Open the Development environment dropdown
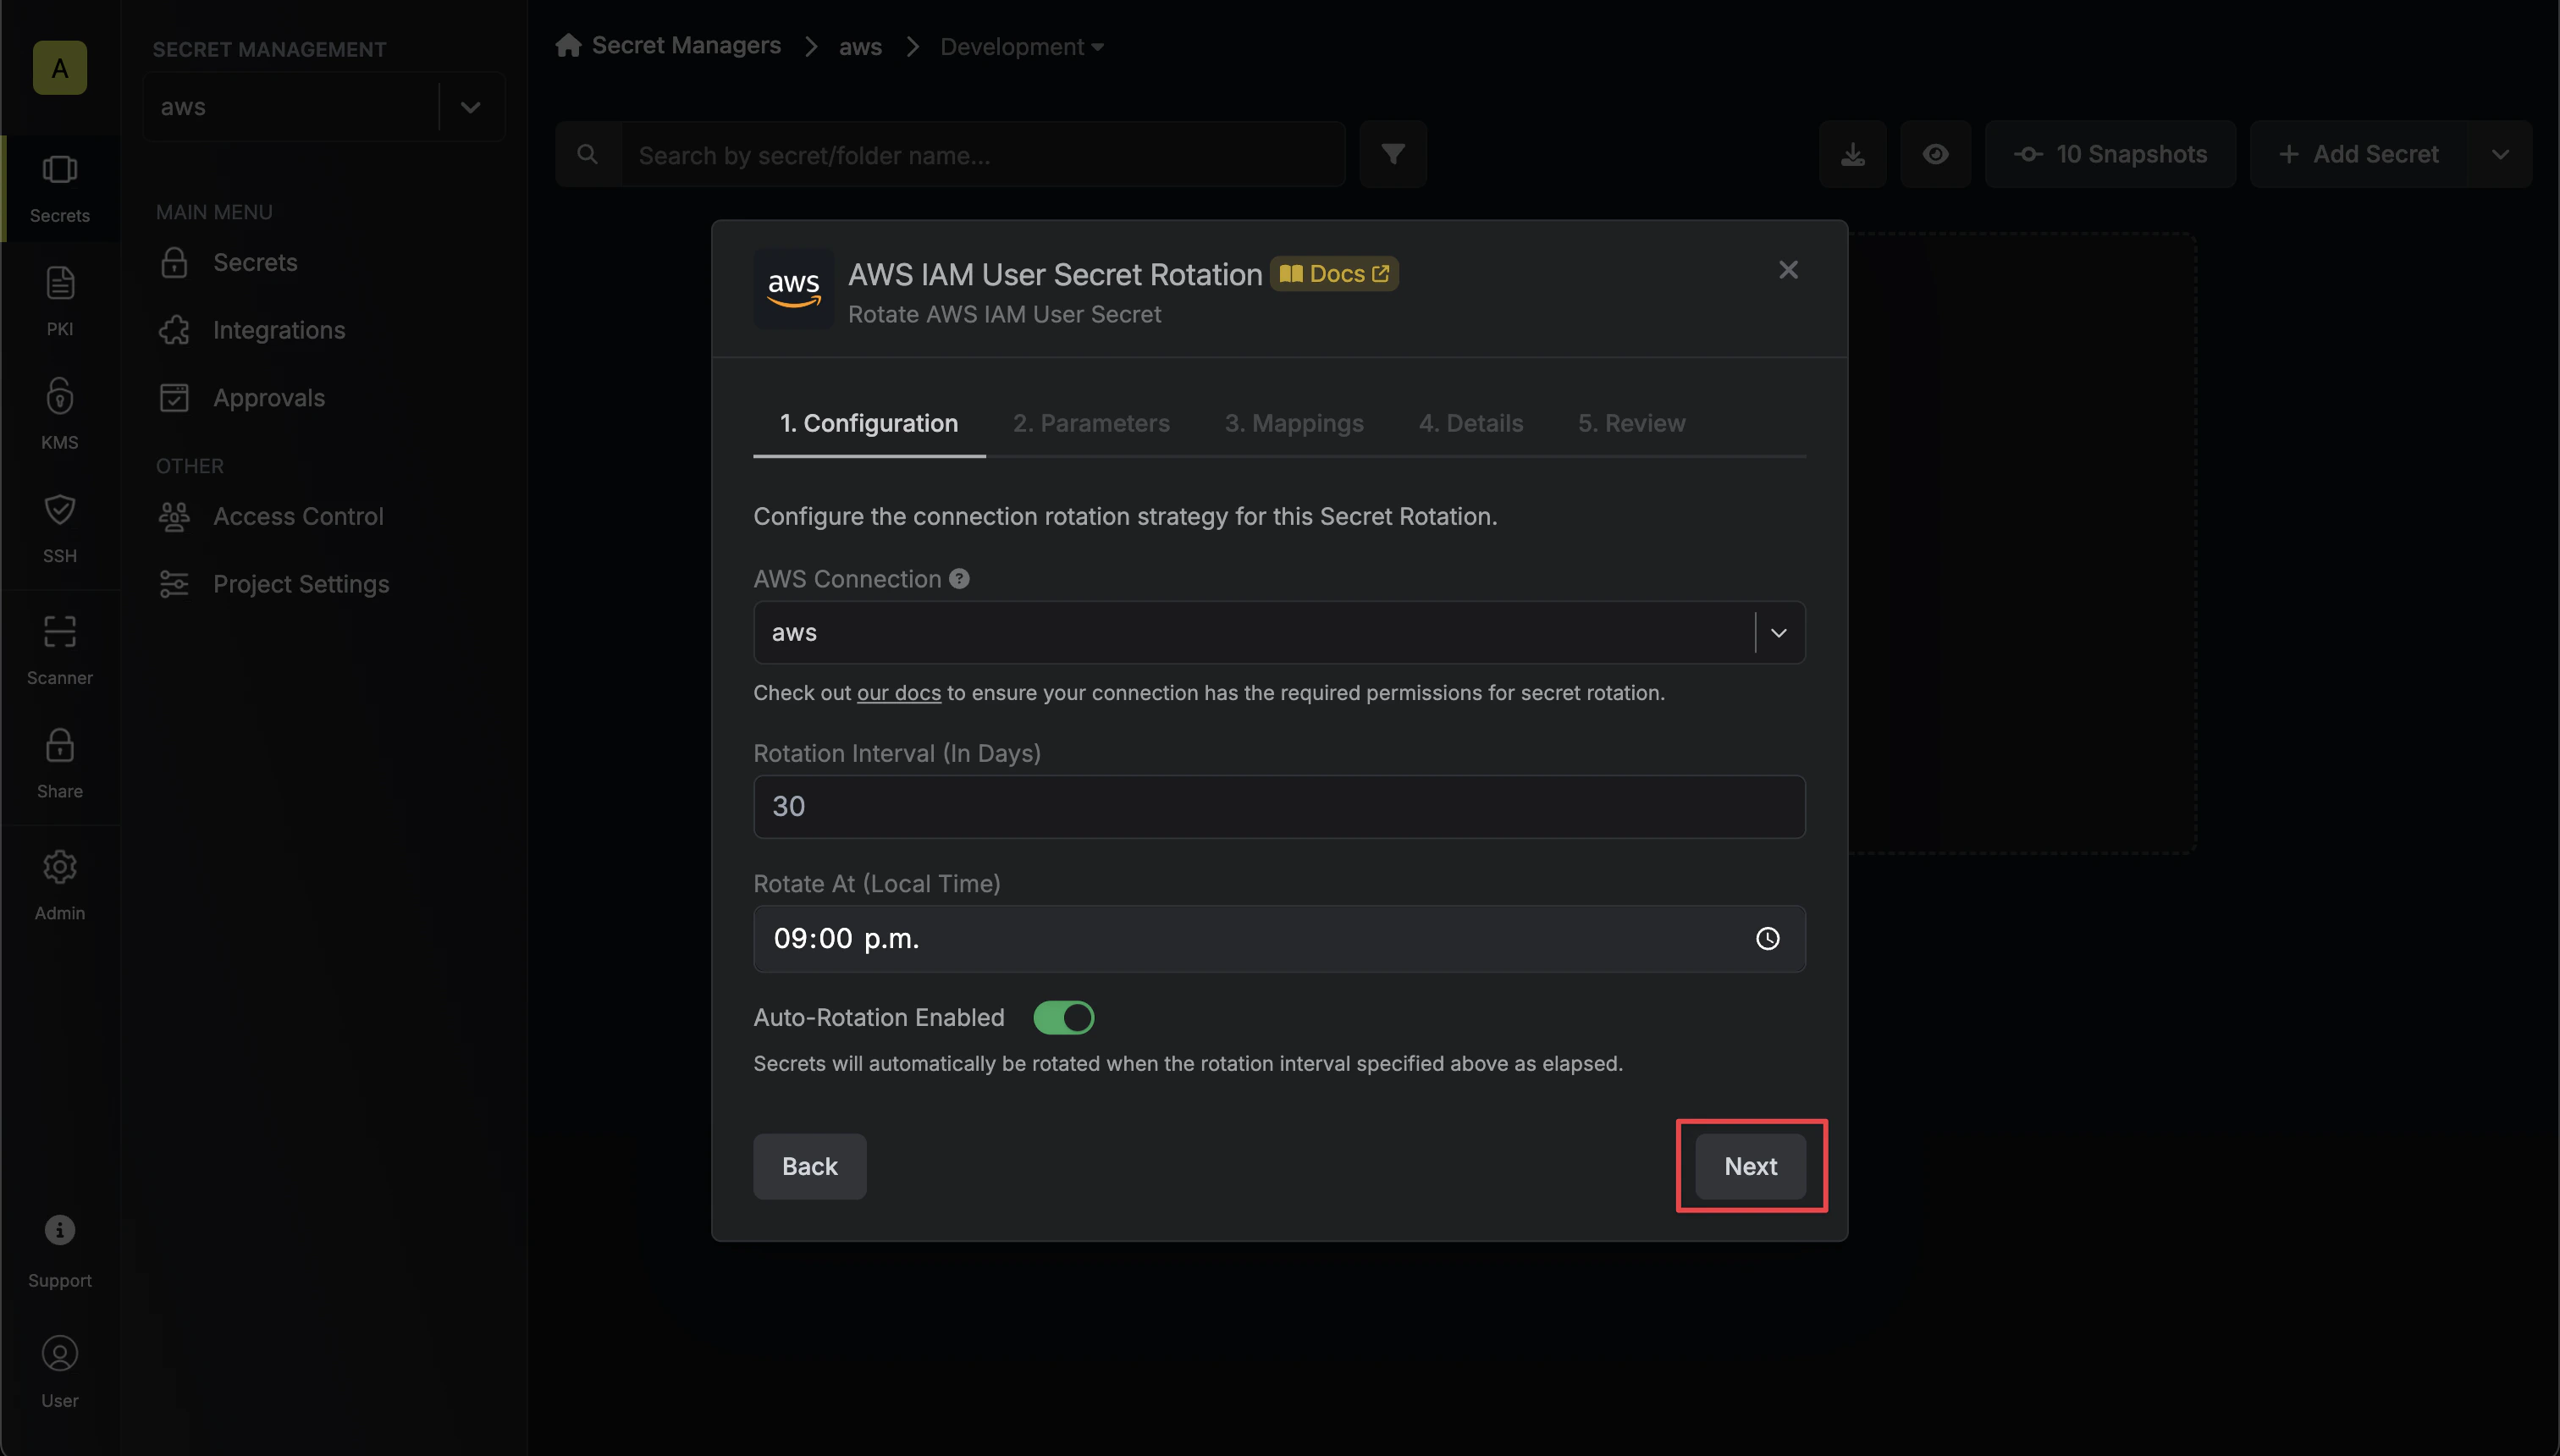Screen dimensions: 2560x1456 point(1022,46)
